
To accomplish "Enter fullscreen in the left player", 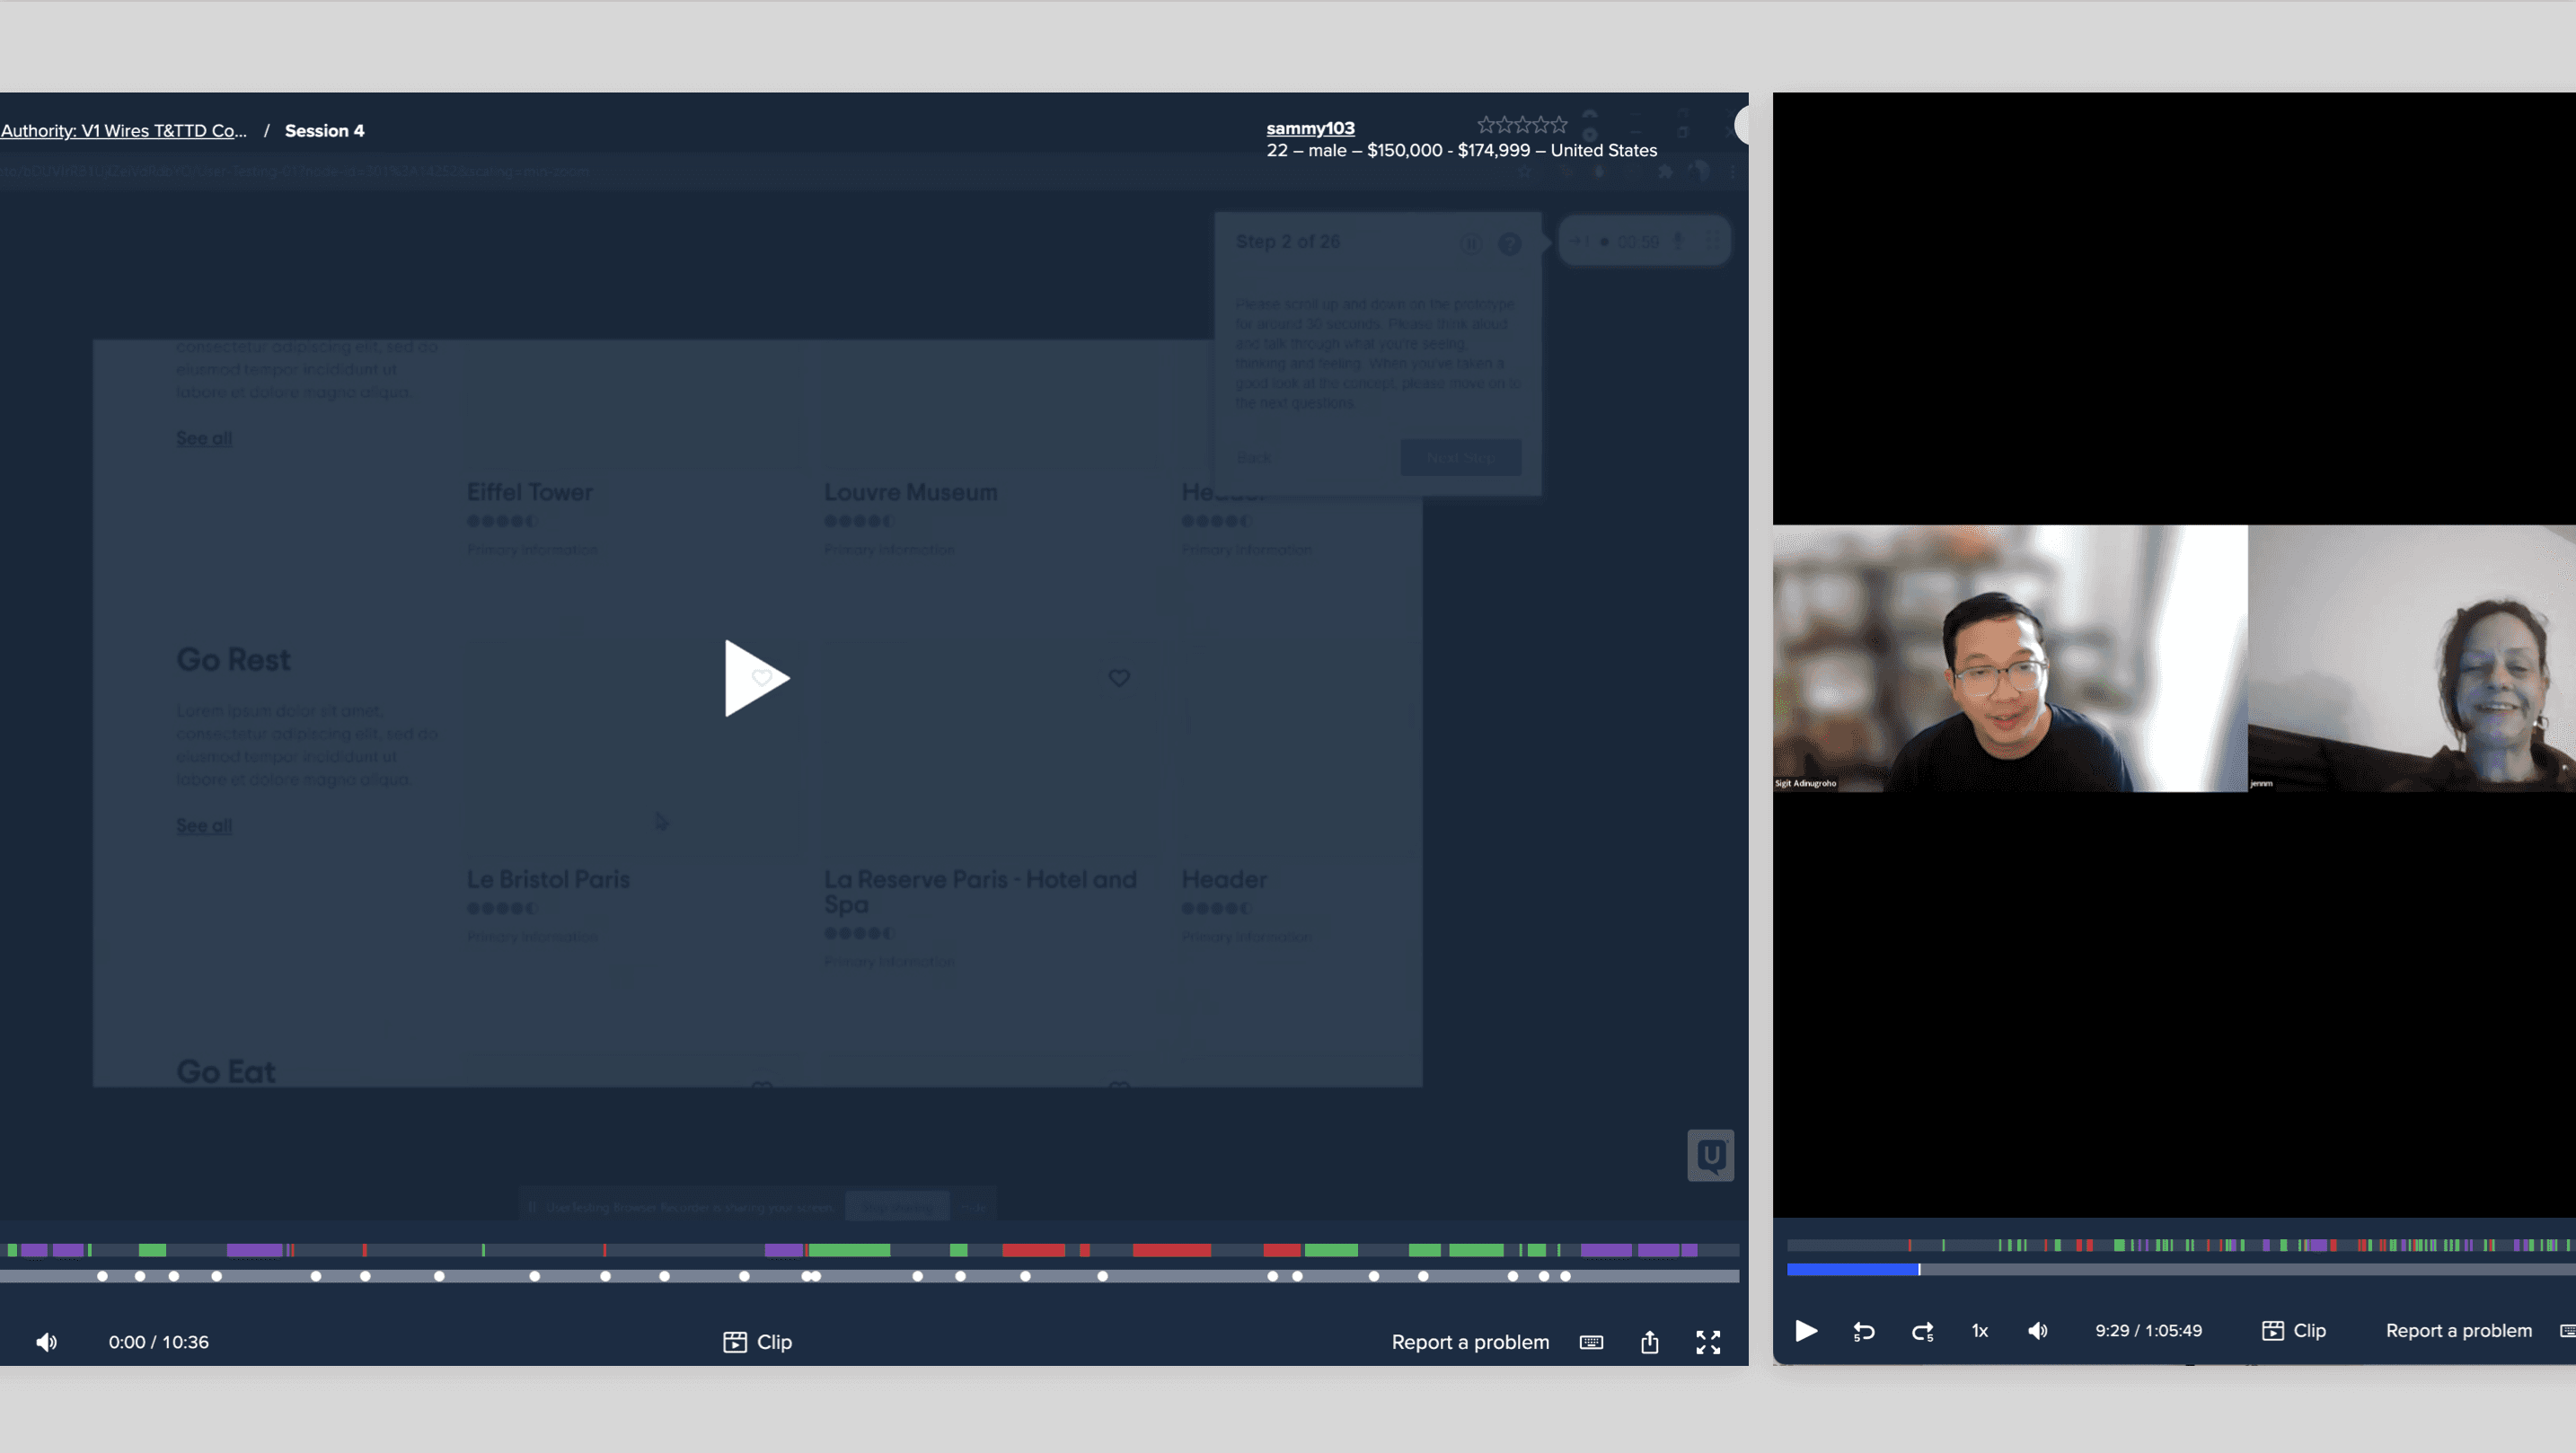I will 1708,1342.
